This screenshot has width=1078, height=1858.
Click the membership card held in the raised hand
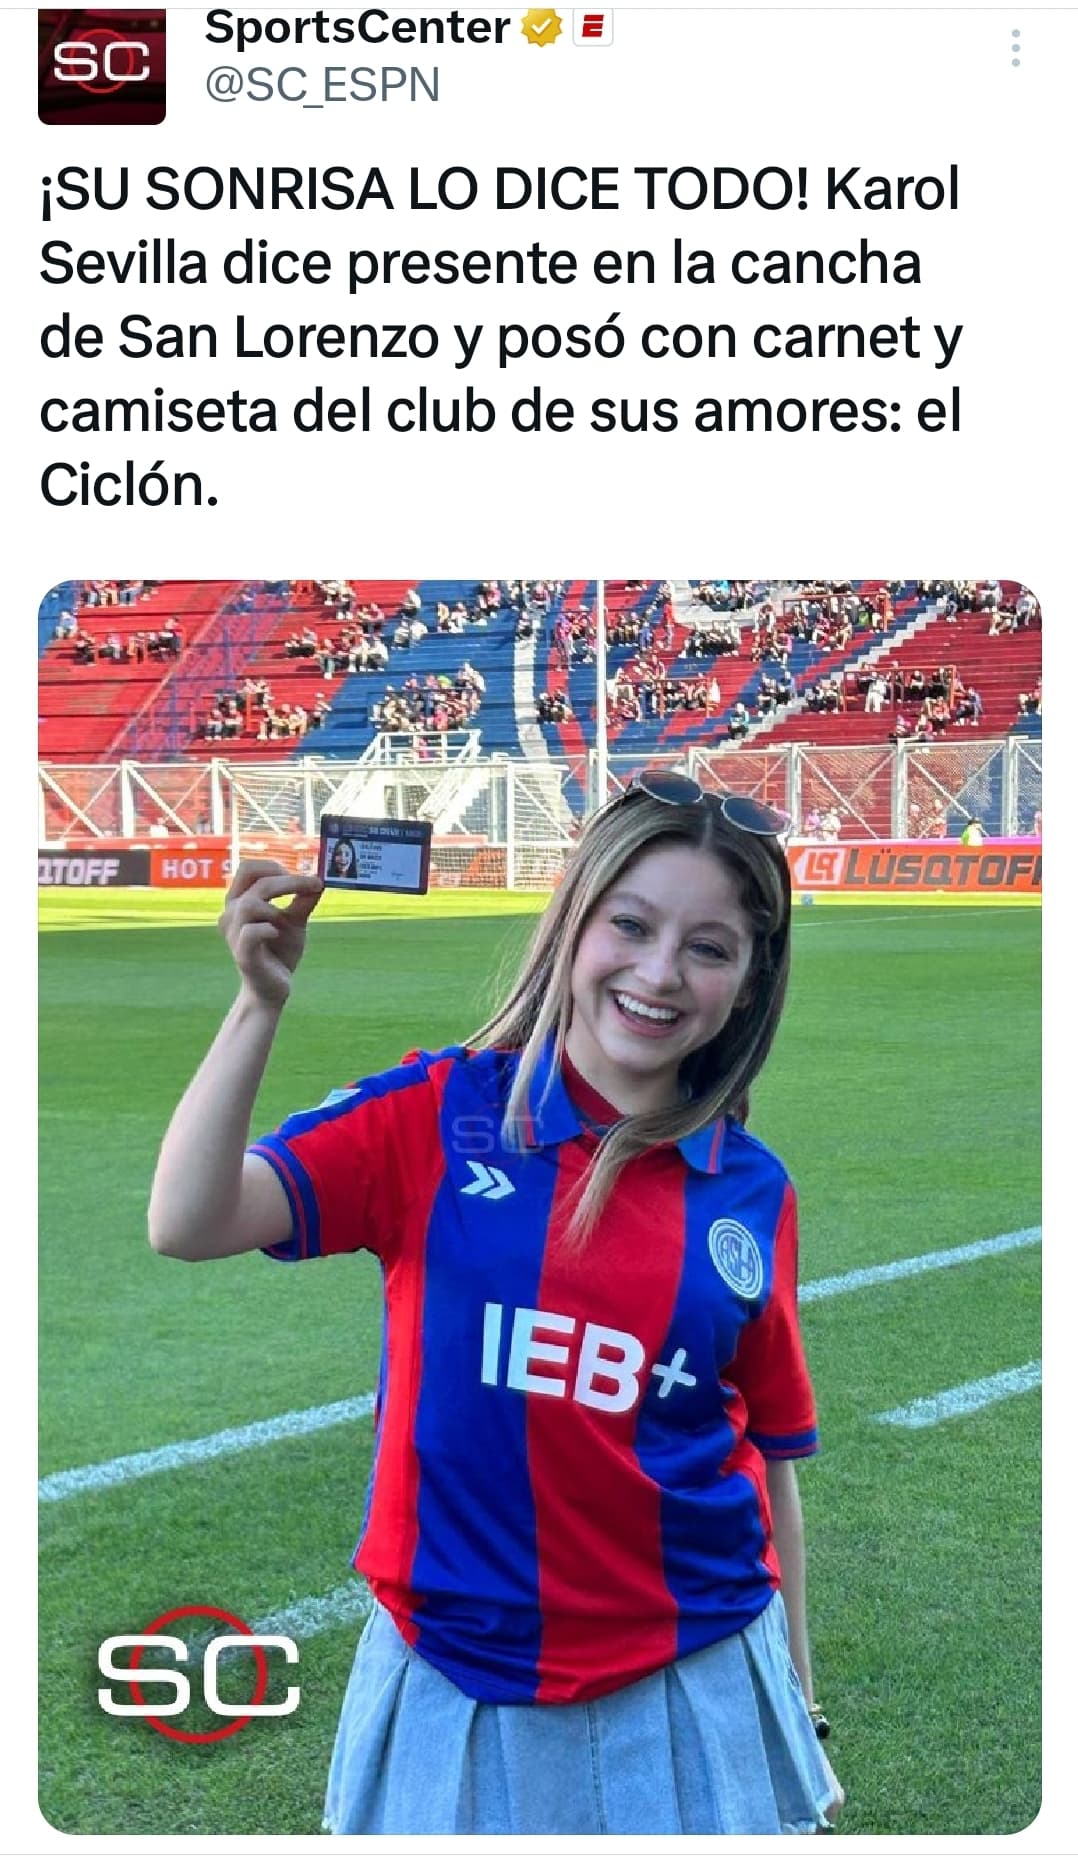tap(375, 853)
